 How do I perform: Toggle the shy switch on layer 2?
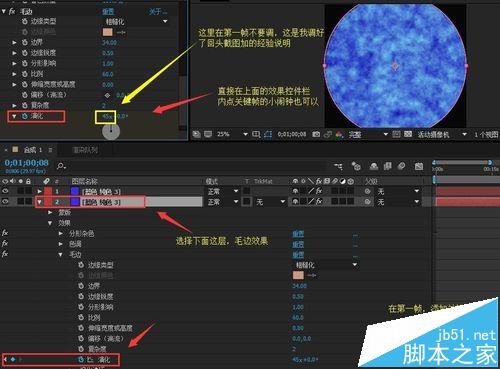296,202
